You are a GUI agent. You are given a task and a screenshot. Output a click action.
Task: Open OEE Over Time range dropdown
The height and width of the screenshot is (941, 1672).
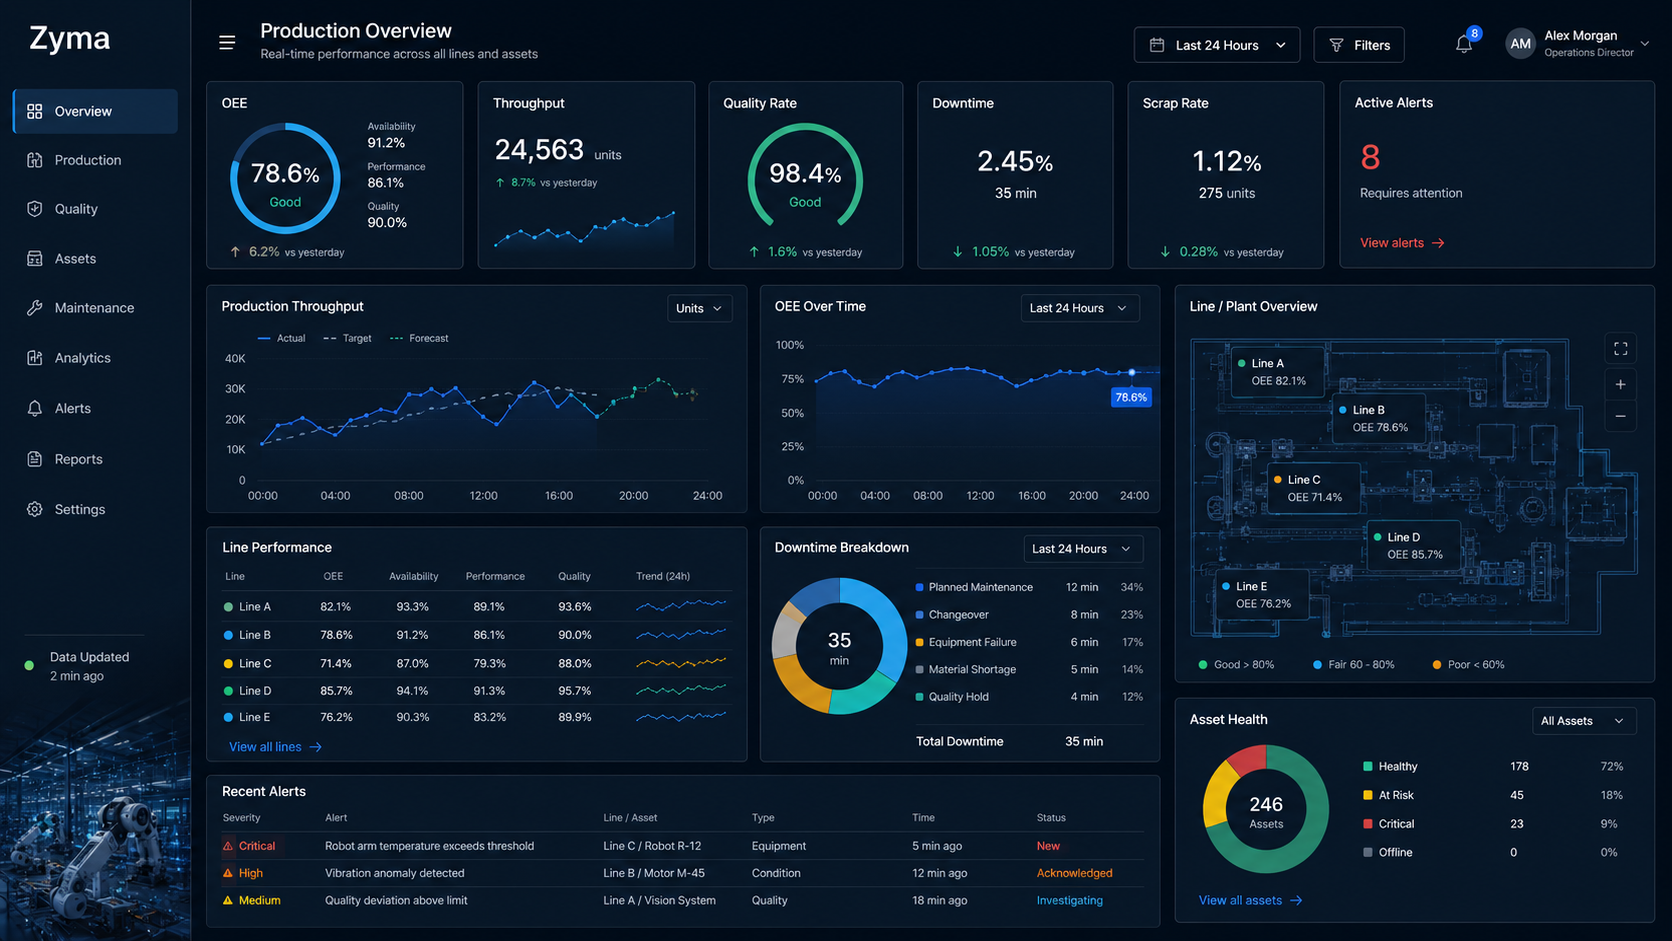click(x=1079, y=308)
